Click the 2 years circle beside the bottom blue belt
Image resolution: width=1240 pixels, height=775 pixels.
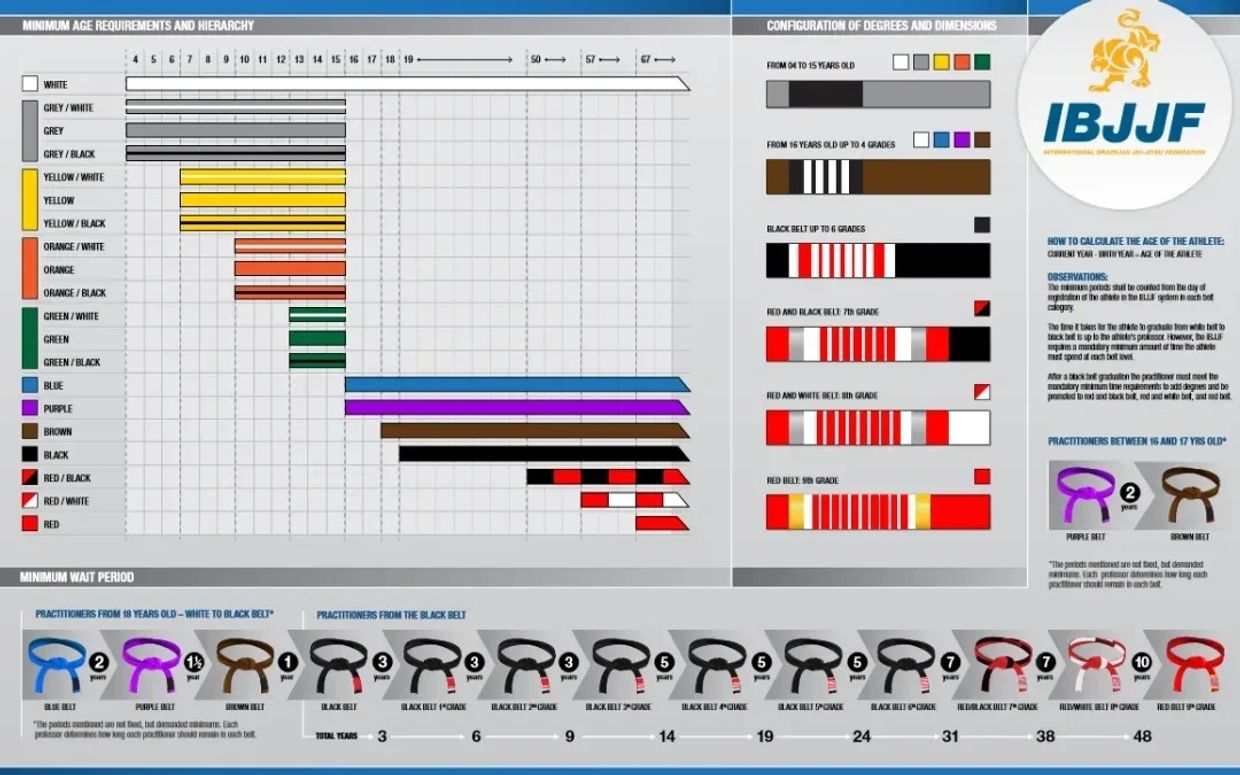point(99,661)
